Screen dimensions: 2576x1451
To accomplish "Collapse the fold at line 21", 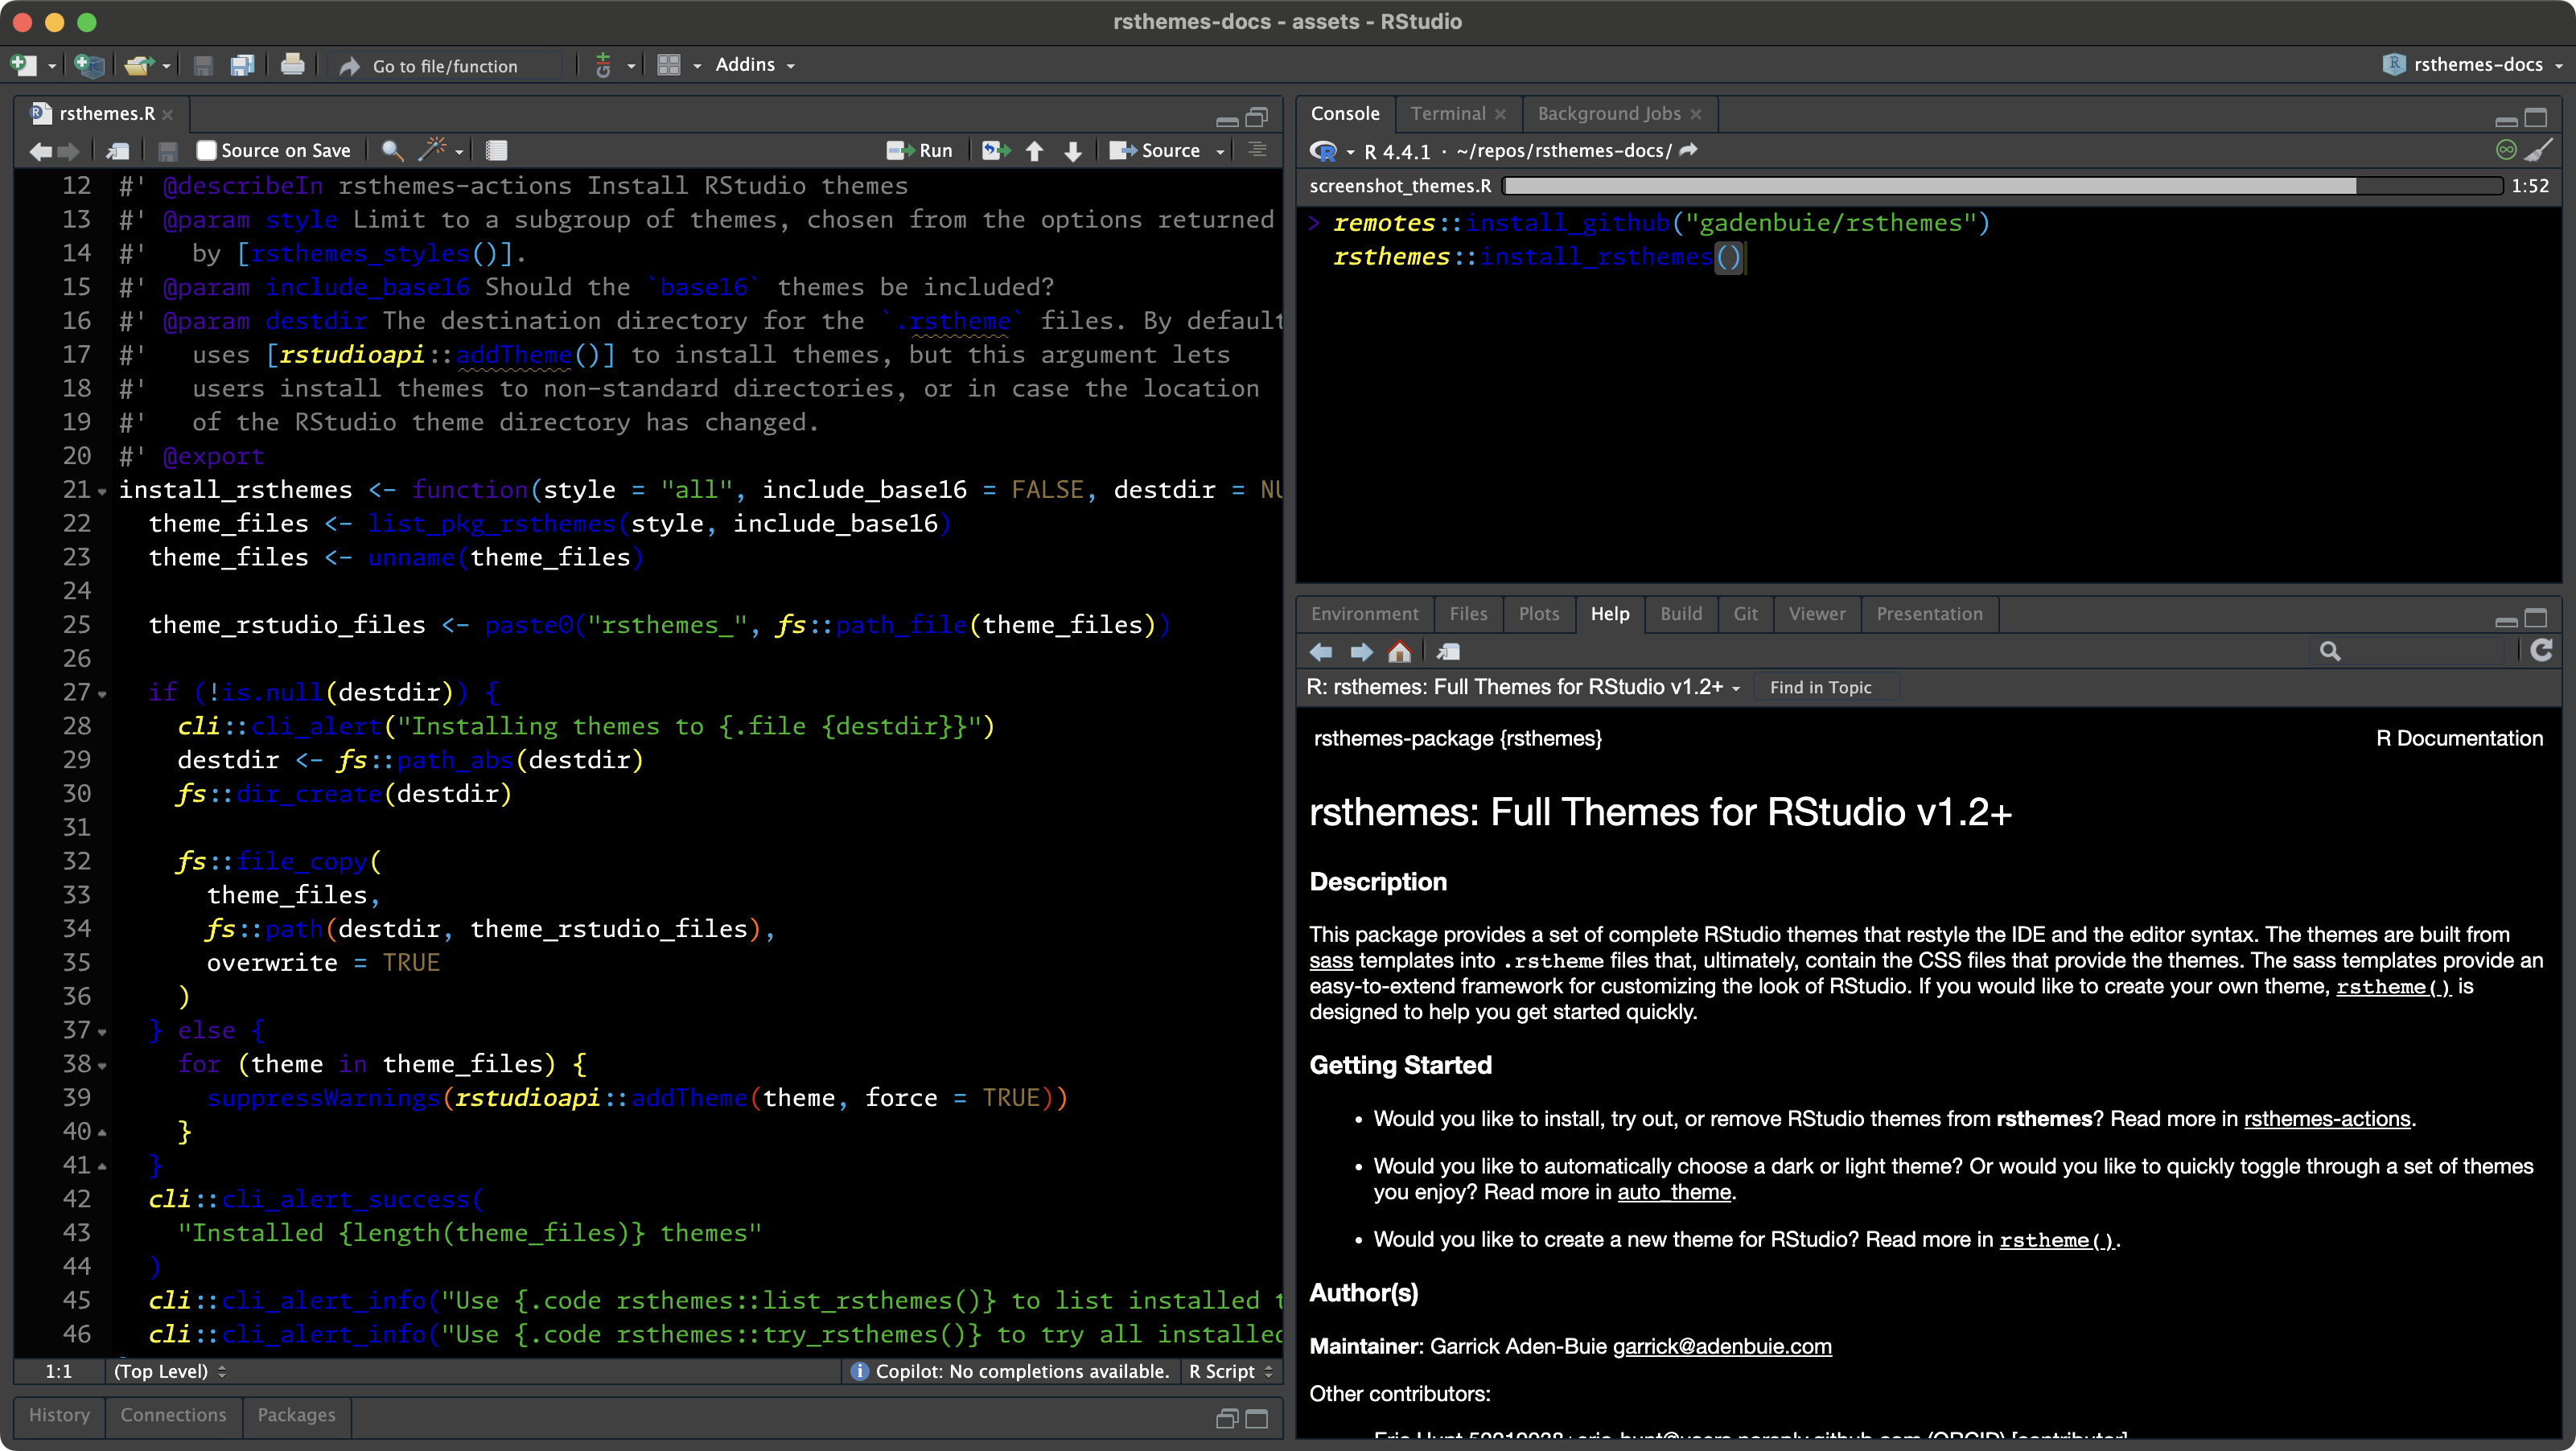I will point(102,491).
